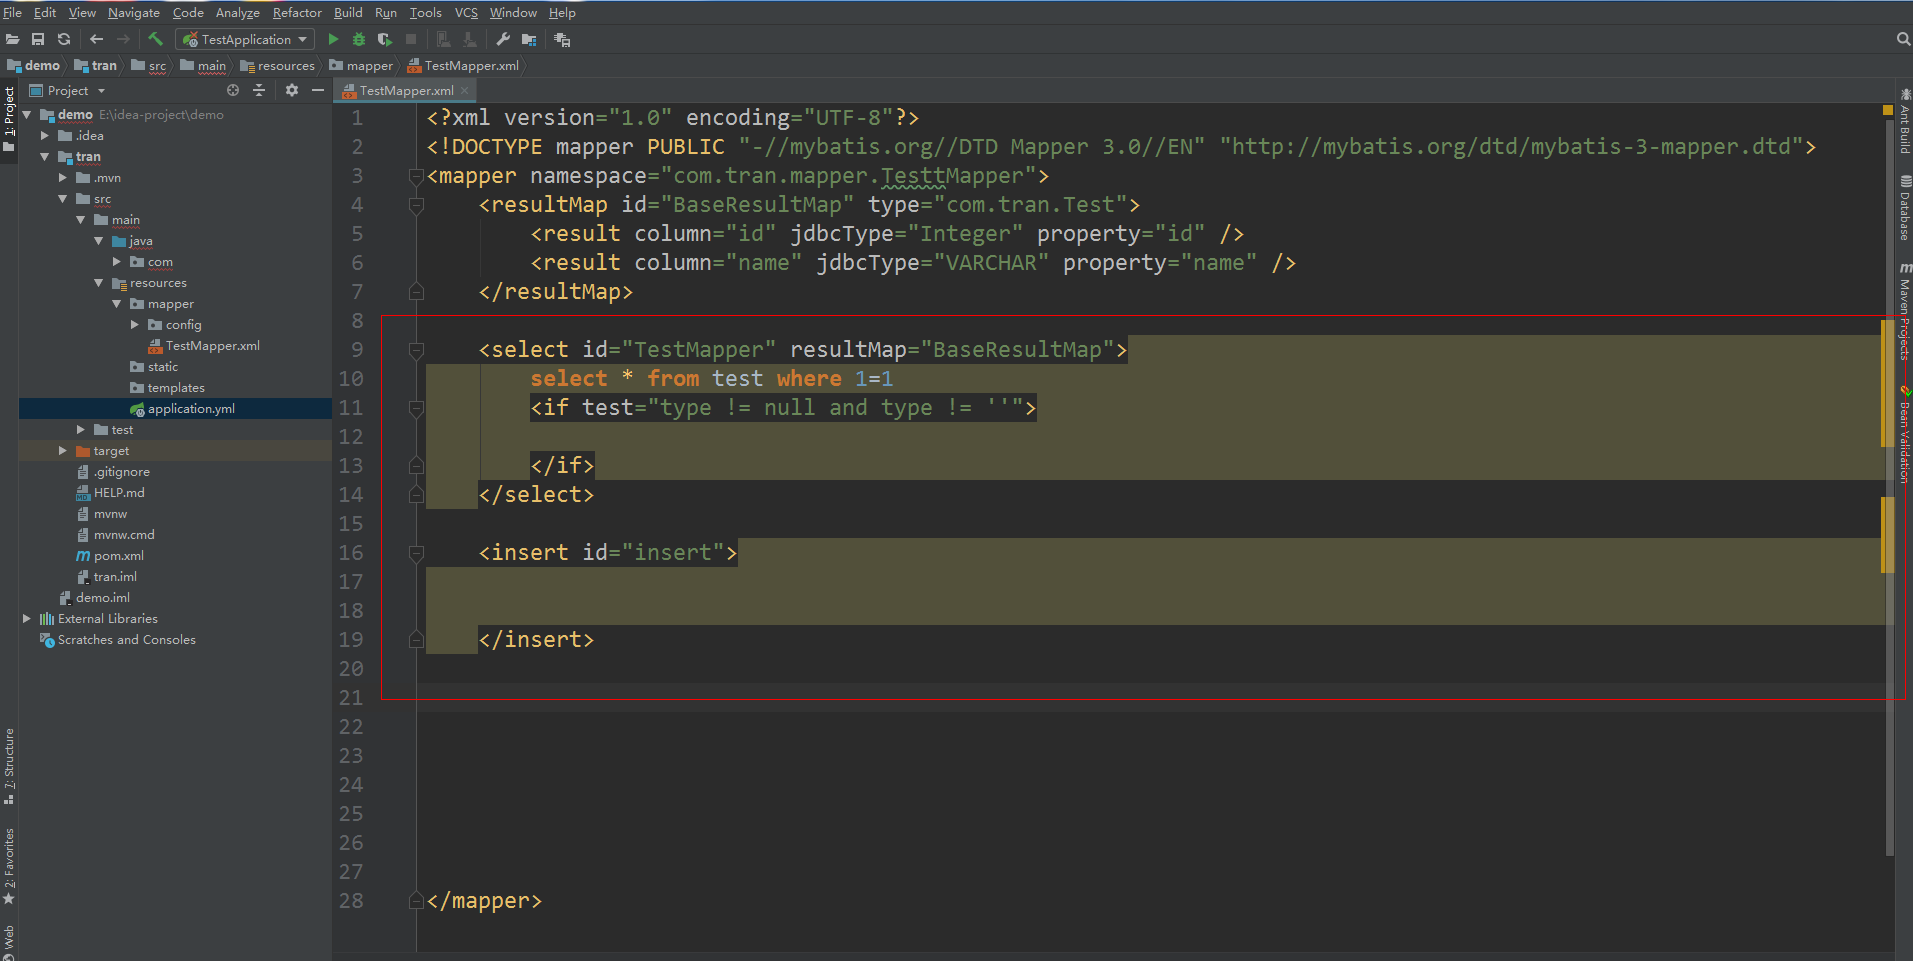This screenshot has width=1913, height=961.
Task: Collapse the tran module node
Action: [45, 157]
